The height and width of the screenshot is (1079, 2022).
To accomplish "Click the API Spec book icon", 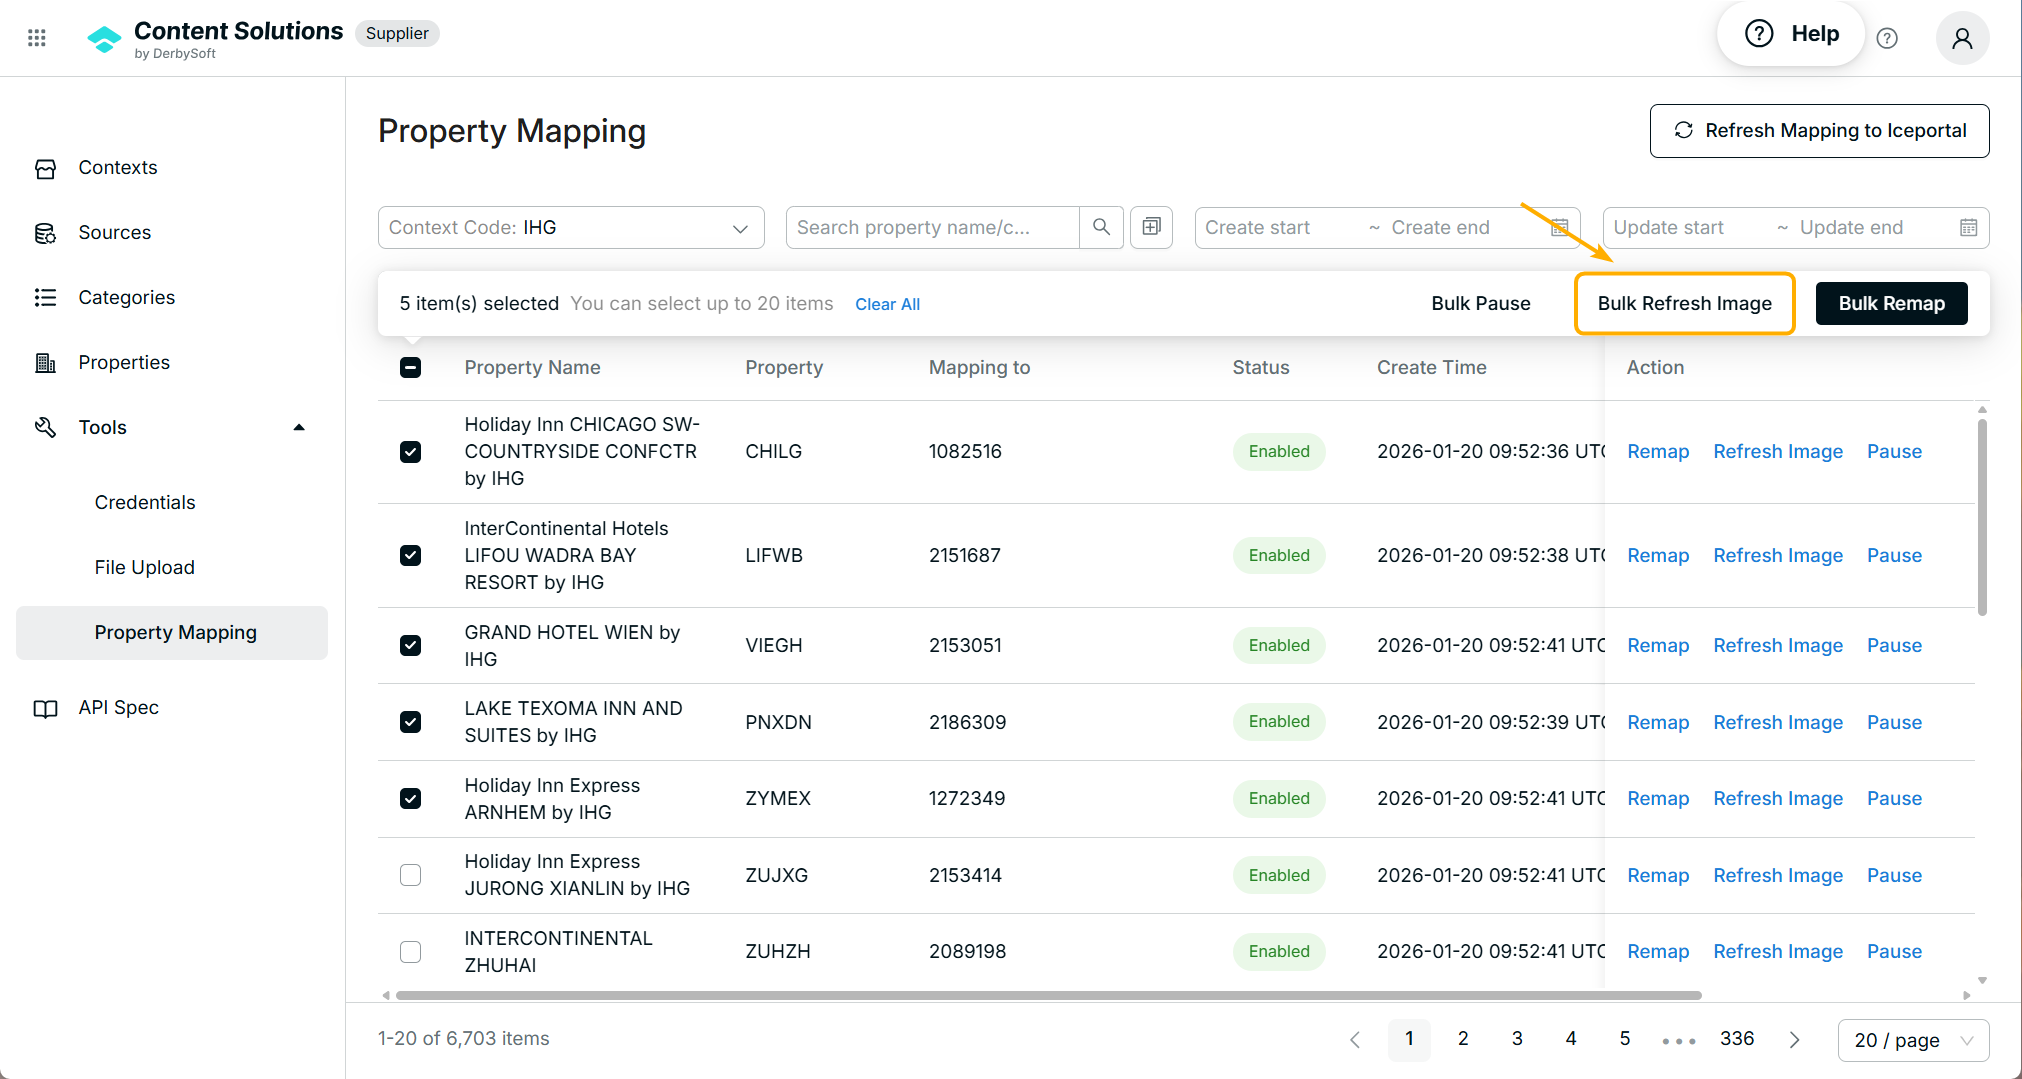I will [x=45, y=708].
